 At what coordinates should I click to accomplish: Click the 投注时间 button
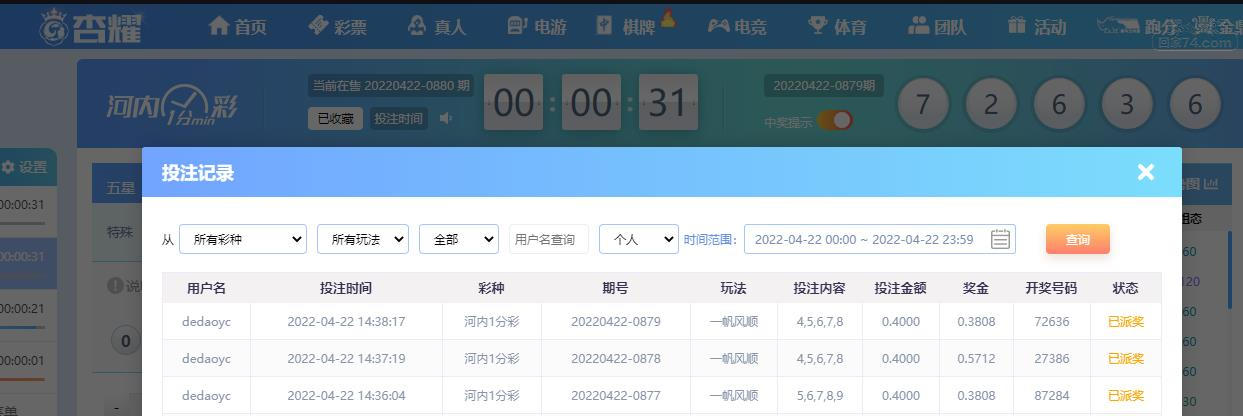[398, 118]
